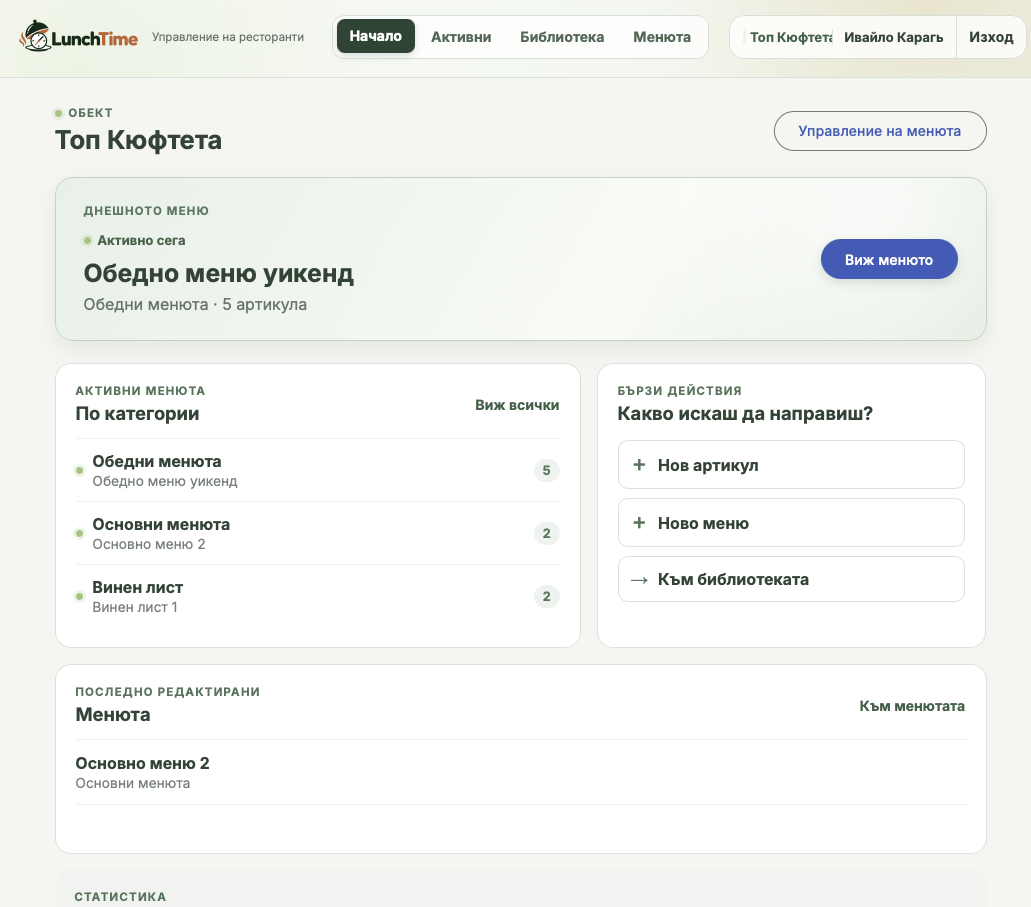1031x907 pixels.
Task: Click the Обедни менюта · 5 артикула text
Action: pos(195,305)
